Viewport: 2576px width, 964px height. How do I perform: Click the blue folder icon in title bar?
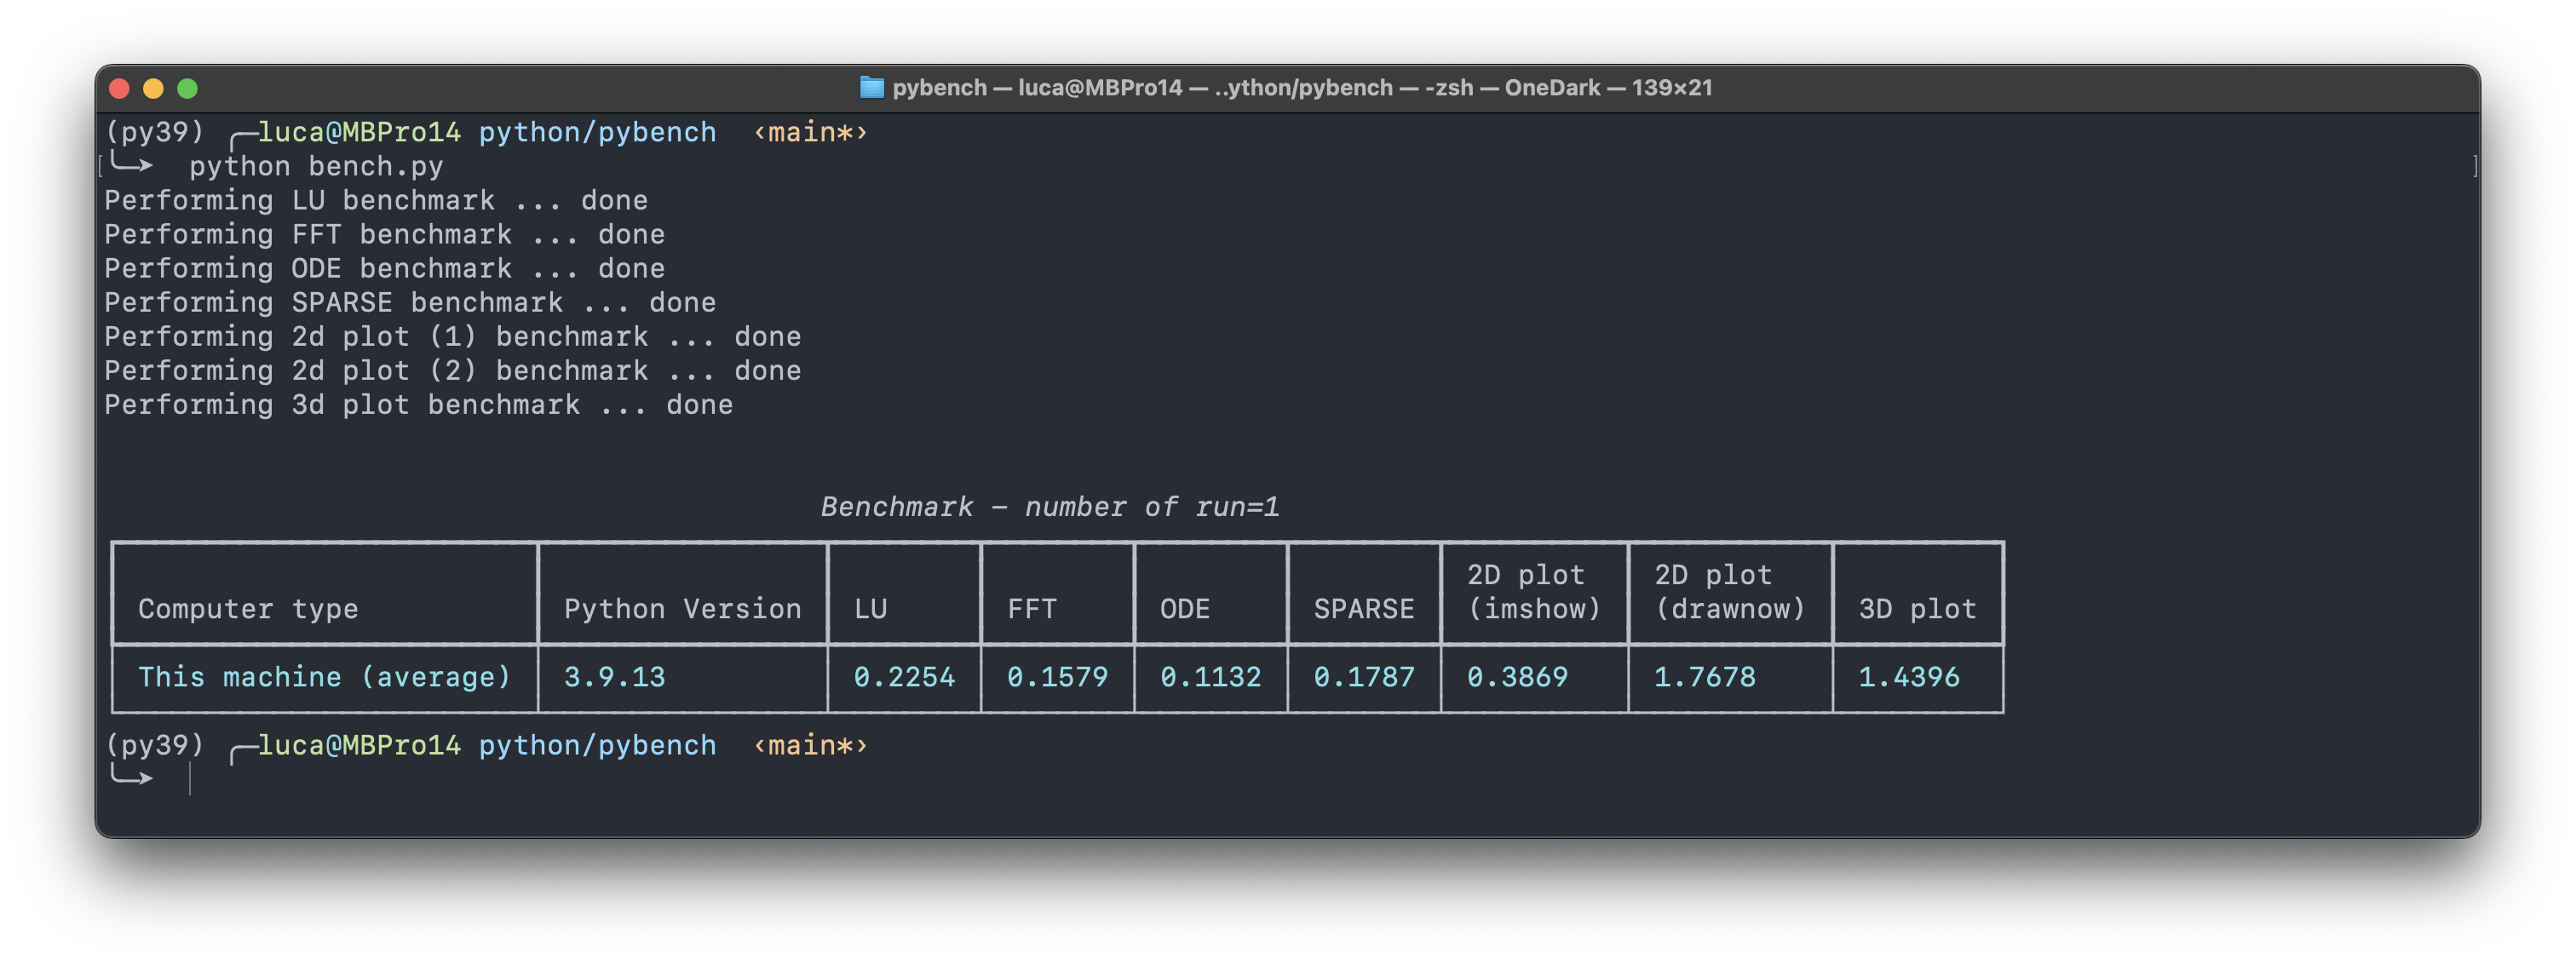point(871,88)
